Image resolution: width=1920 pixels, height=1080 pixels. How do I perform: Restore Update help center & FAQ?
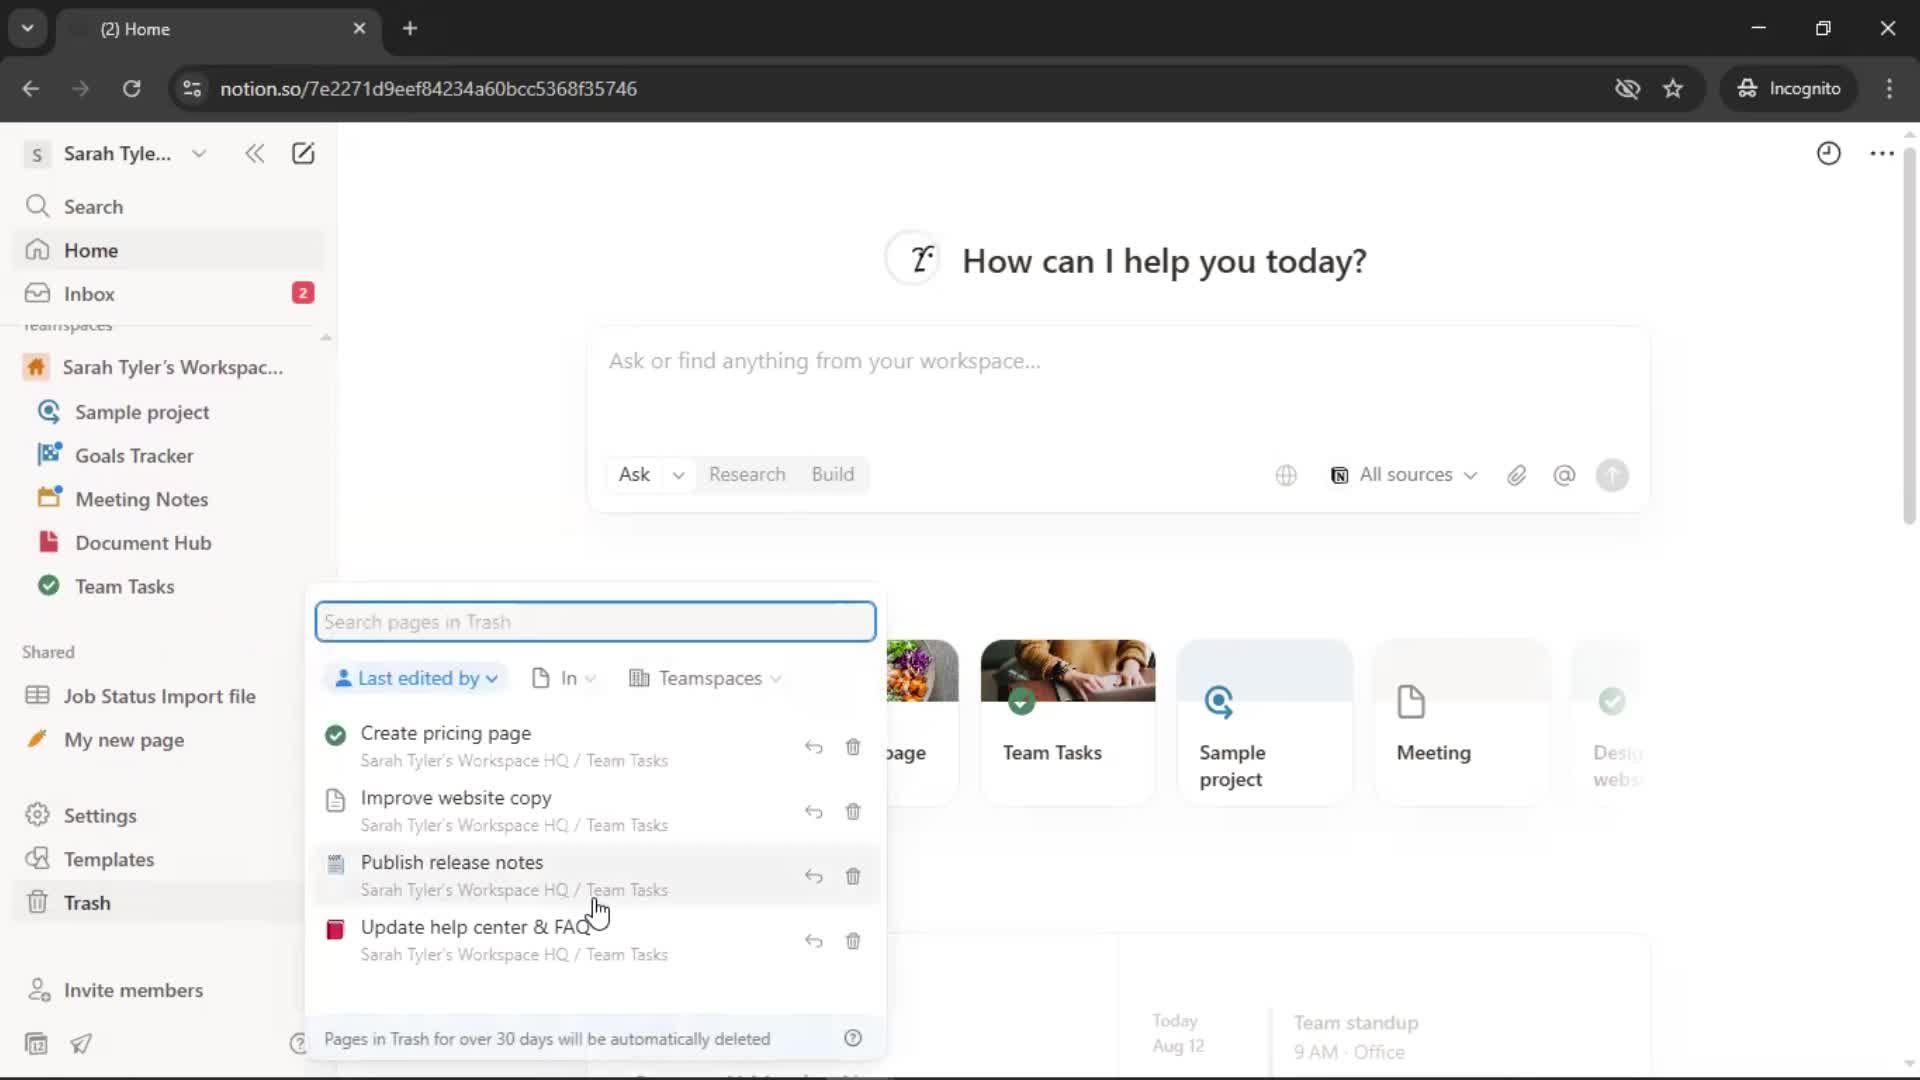[x=814, y=941]
